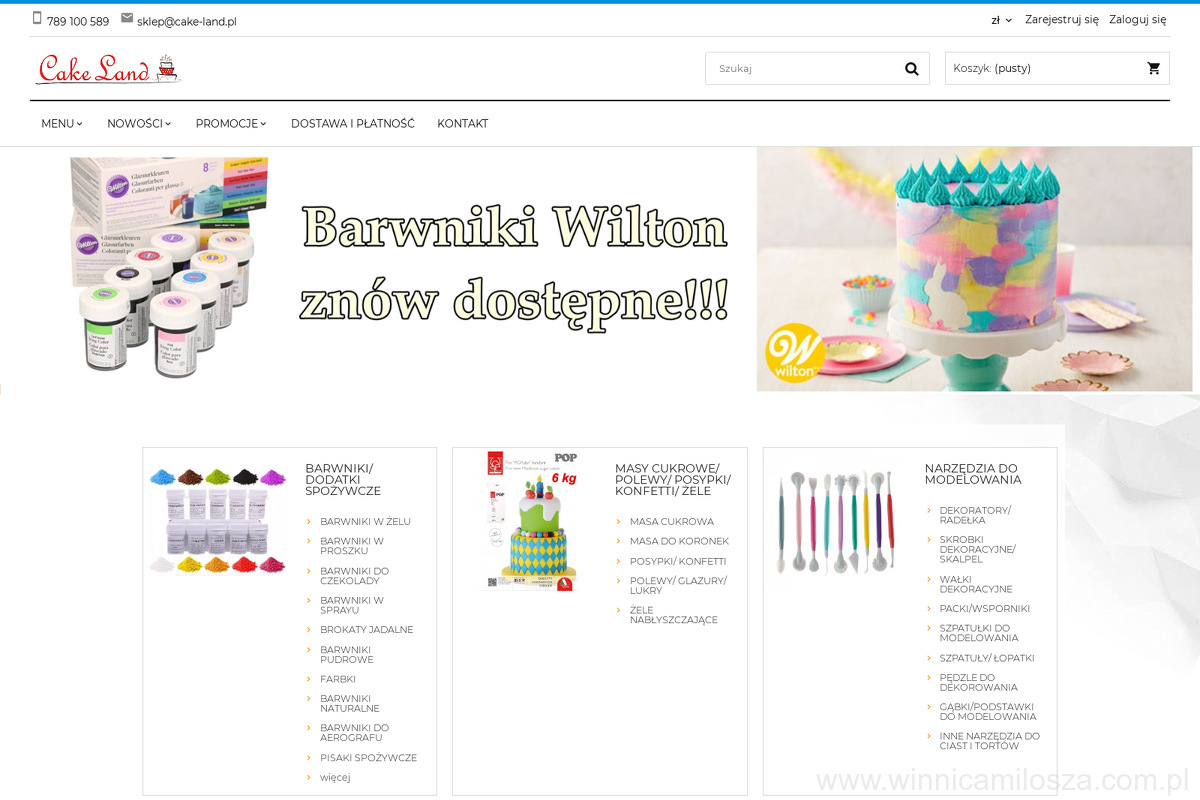This screenshot has height=800, width=1200.
Task: Click the search magnifier icon
Action: click(911, 69)
